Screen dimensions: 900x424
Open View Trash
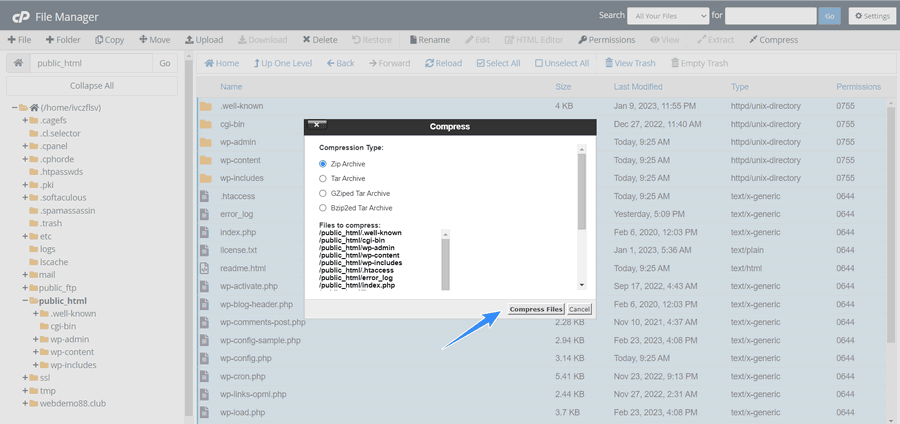pos(630,63)
